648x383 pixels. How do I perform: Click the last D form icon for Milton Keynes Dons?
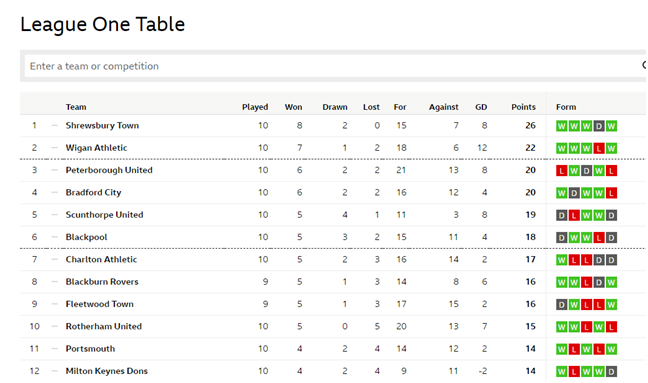[x=612, y=371]
